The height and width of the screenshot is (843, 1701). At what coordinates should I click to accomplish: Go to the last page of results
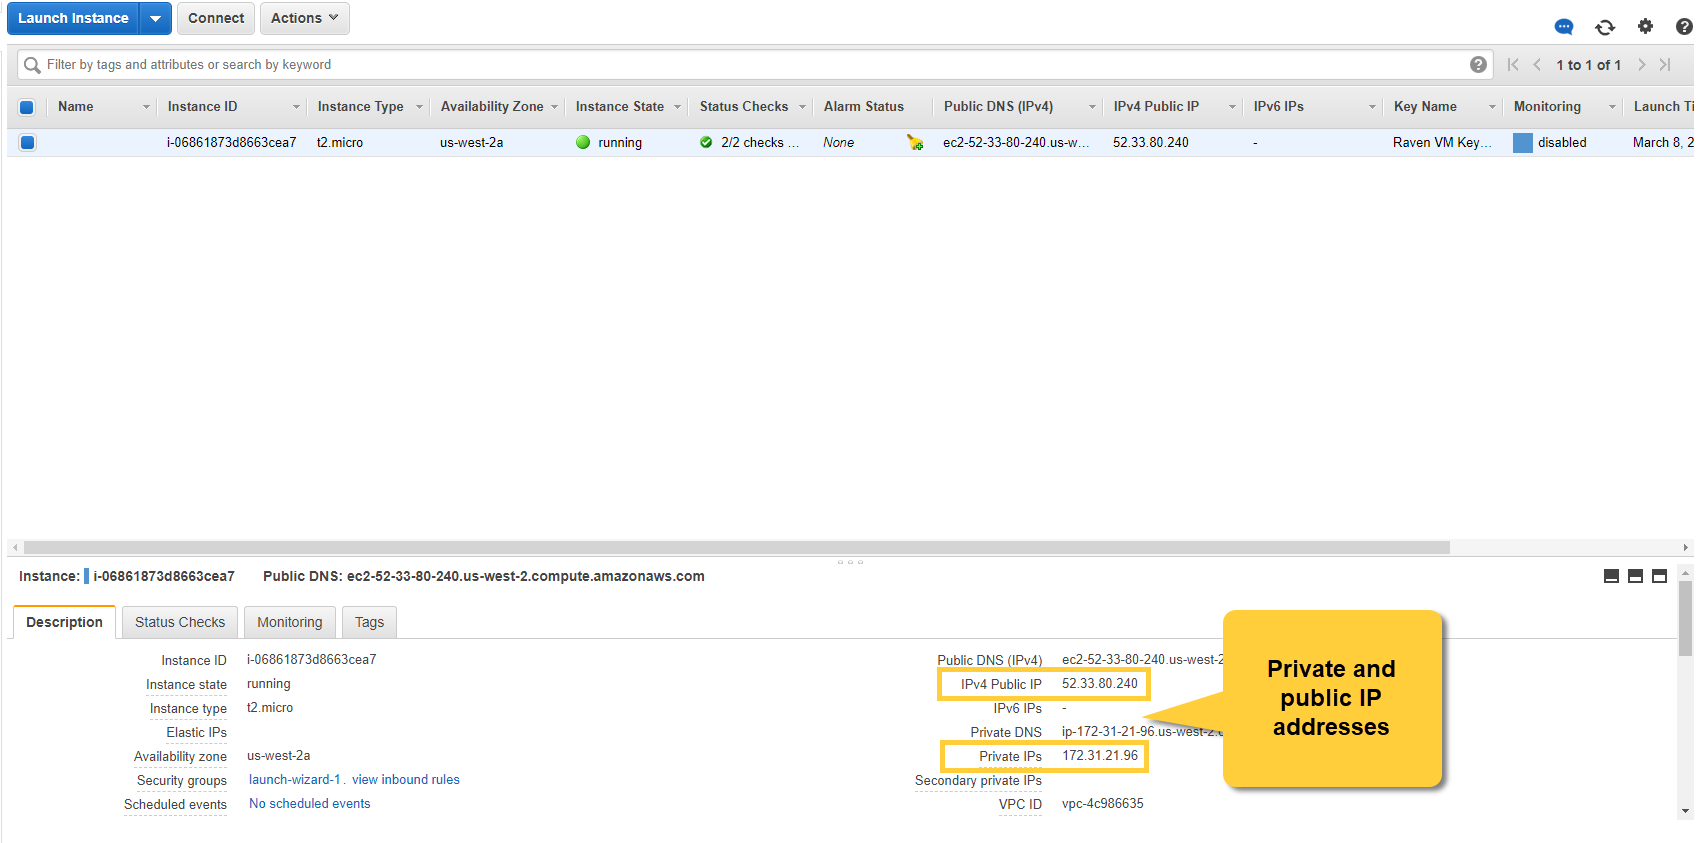point(1665,64)
